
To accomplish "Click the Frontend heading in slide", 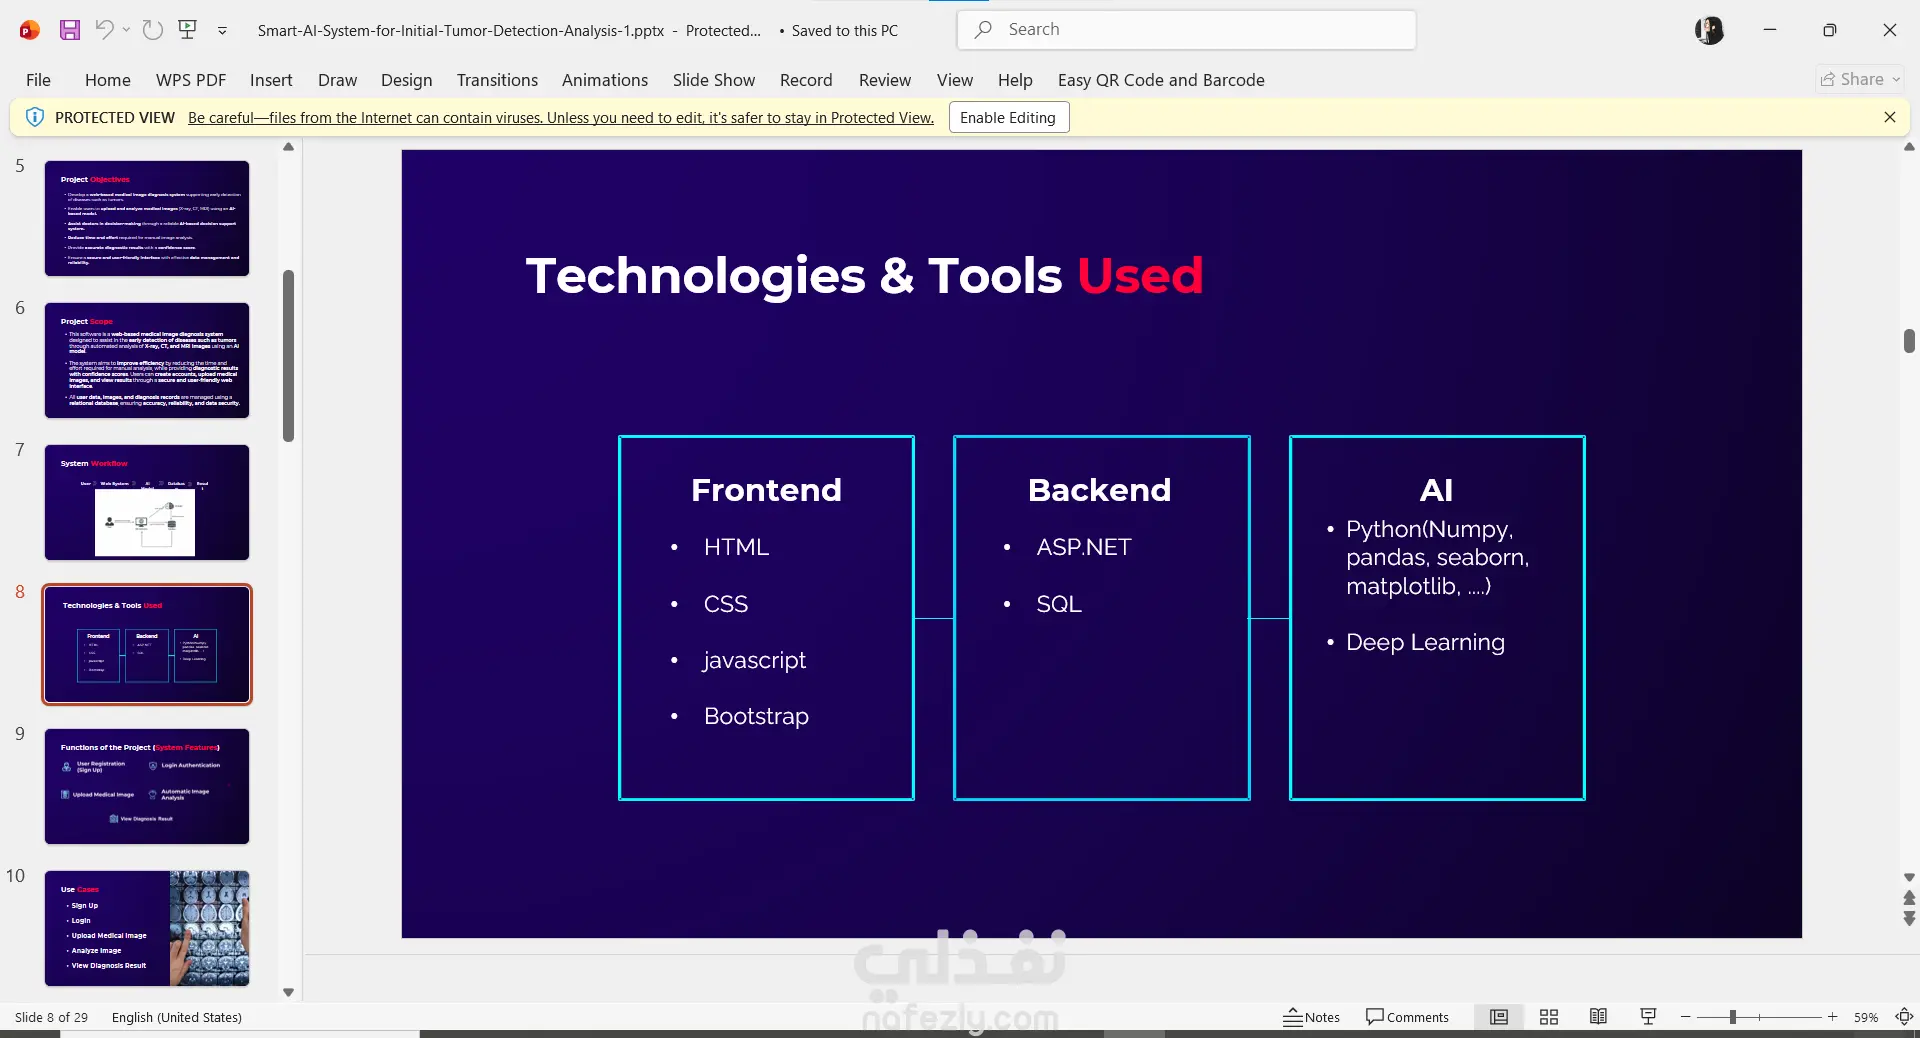I will (x=766, y=490).
